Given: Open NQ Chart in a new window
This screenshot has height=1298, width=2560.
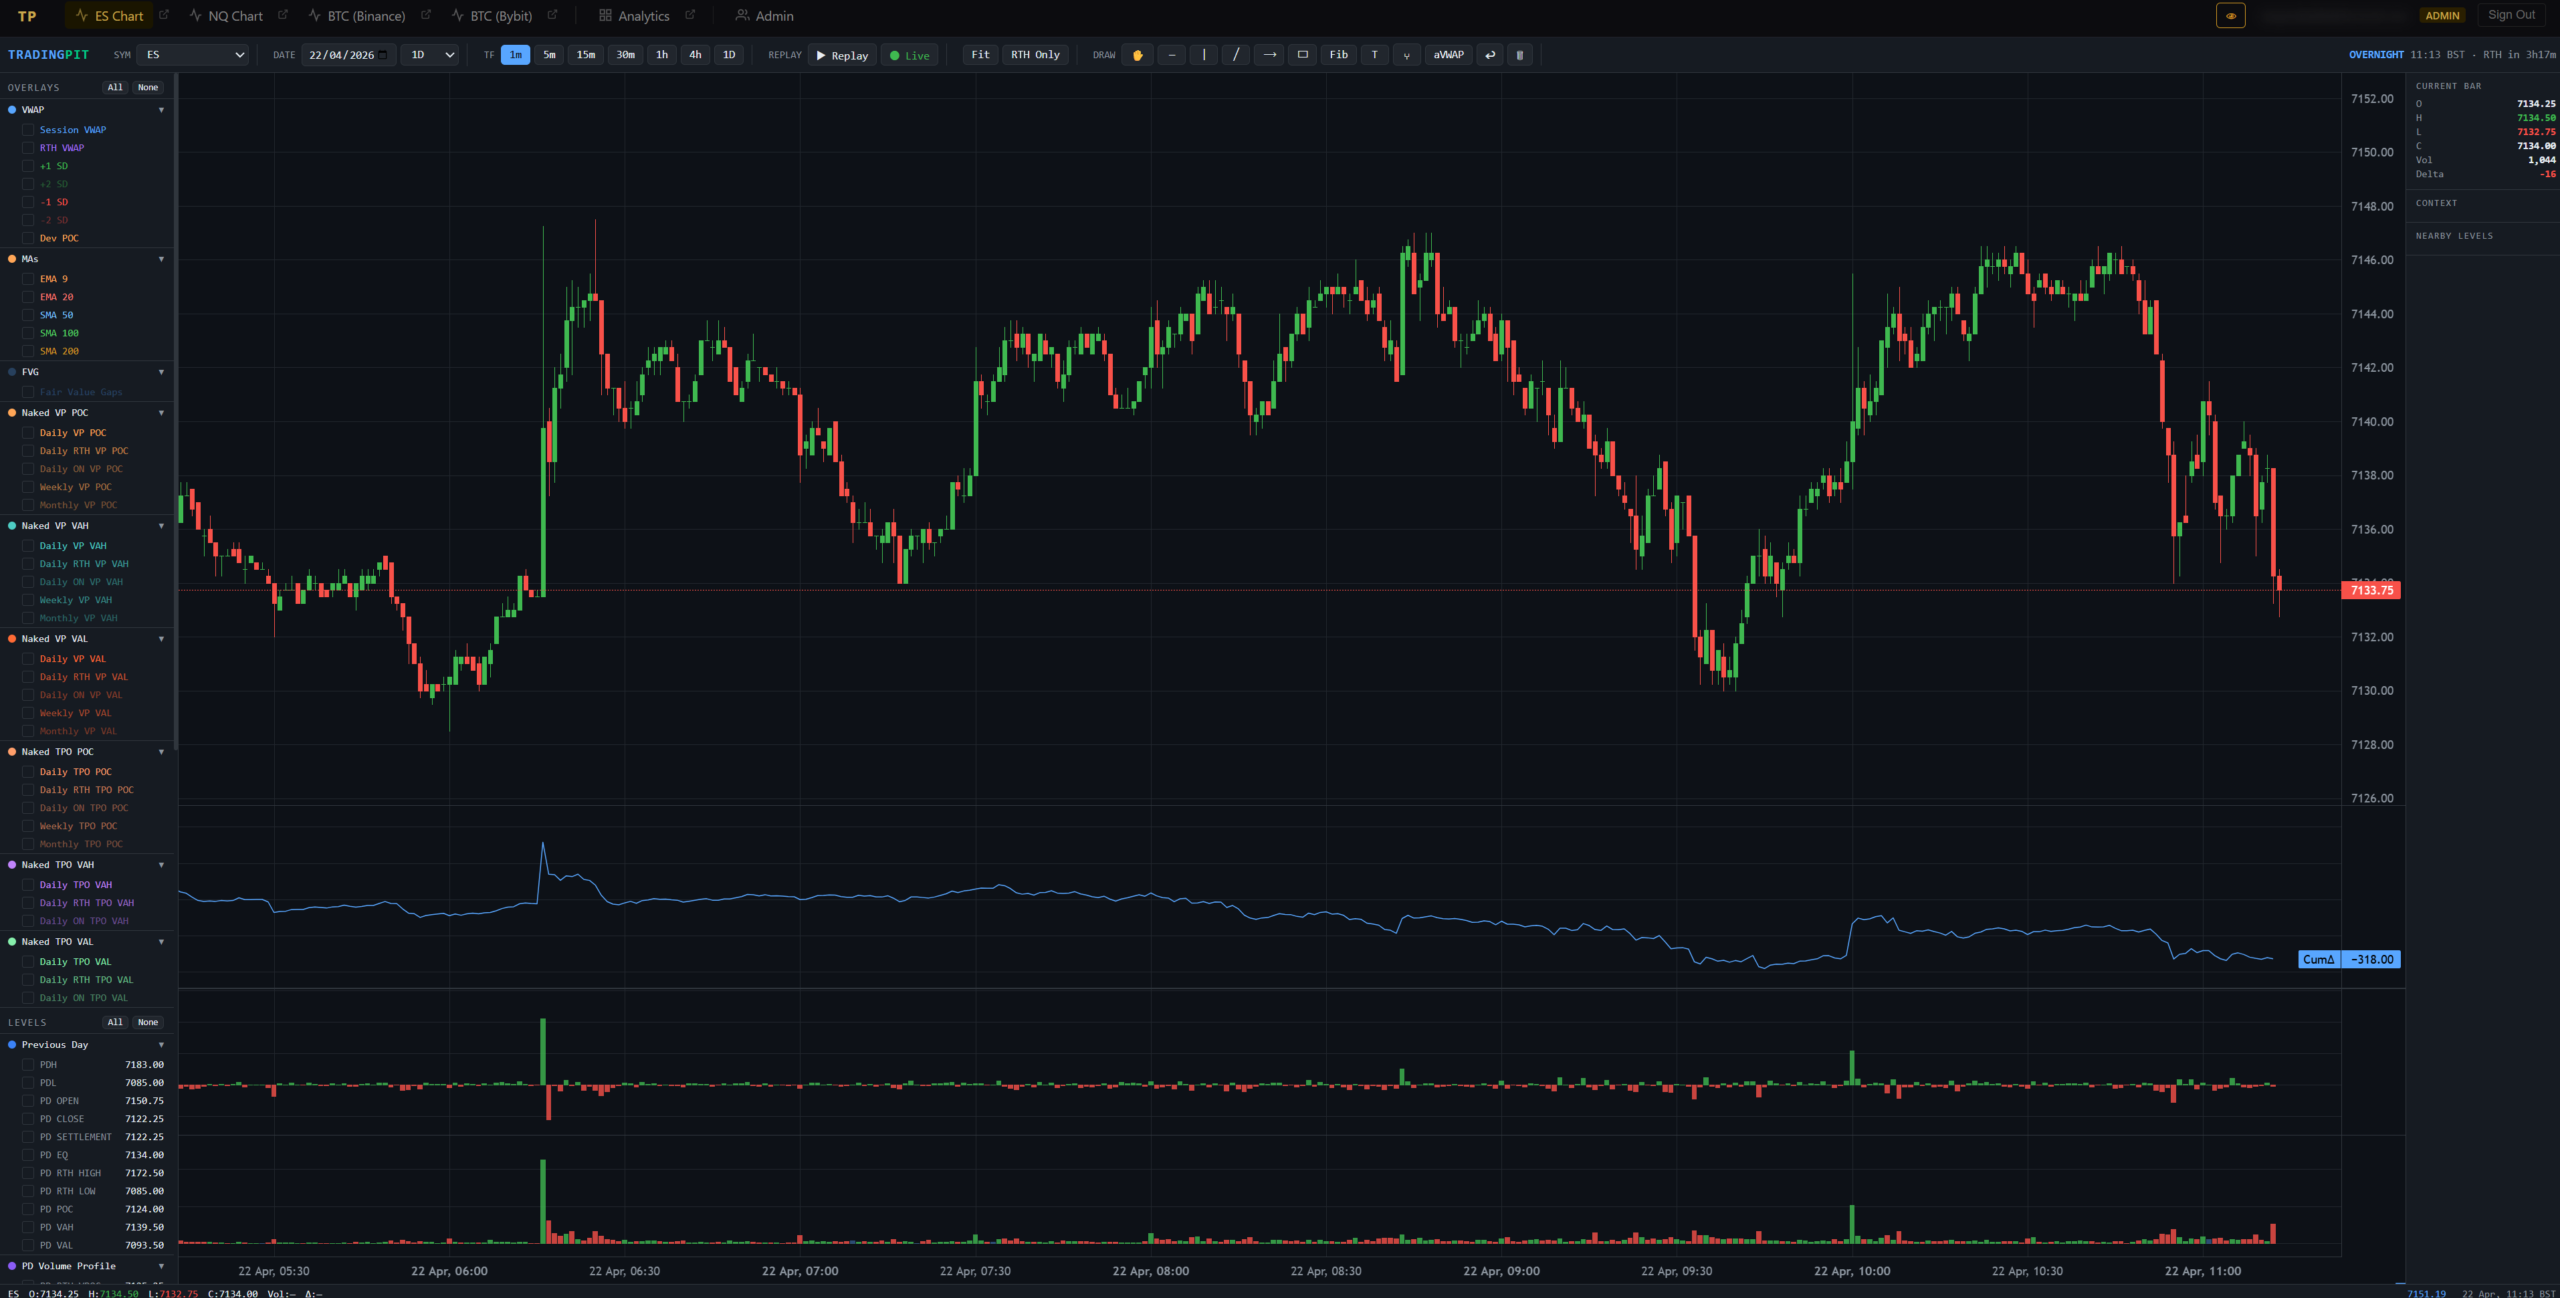Looking at the screenshot, I should (283, 15).
